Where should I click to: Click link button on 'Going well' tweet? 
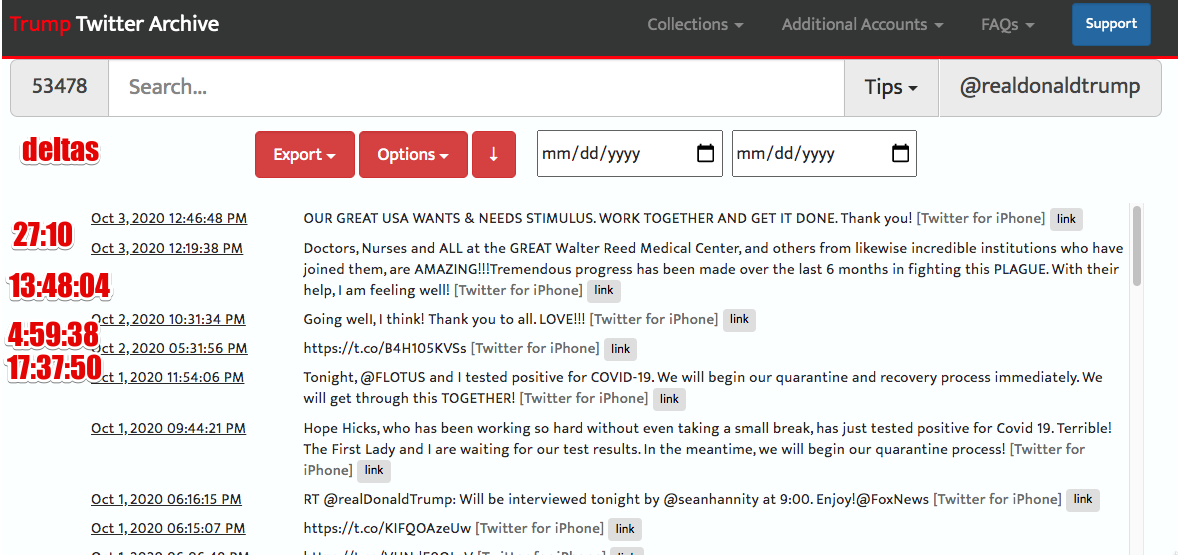pyautogui.click(x=739, y=319)
